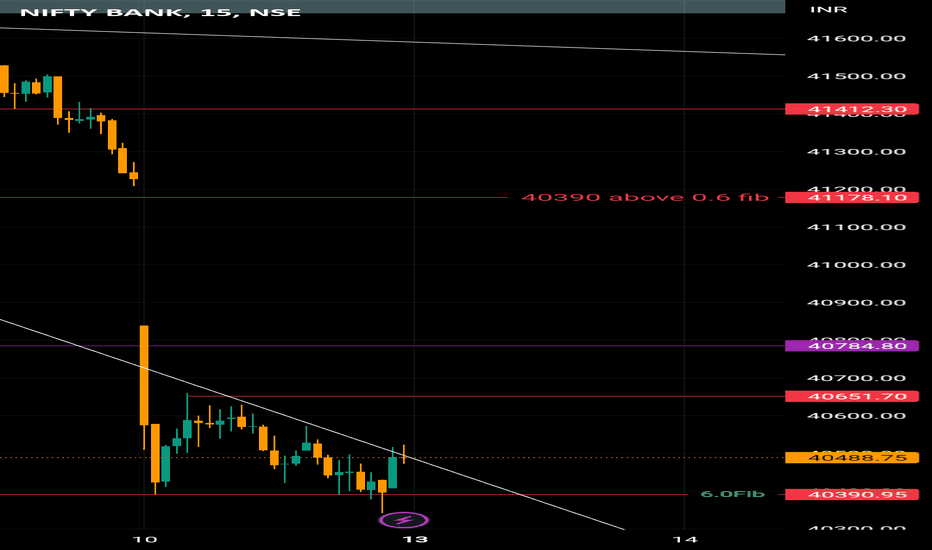This screenshot has height=550, width=932.
Task: Click the 40700.00 price axis tick
Action: coord(856,378)
